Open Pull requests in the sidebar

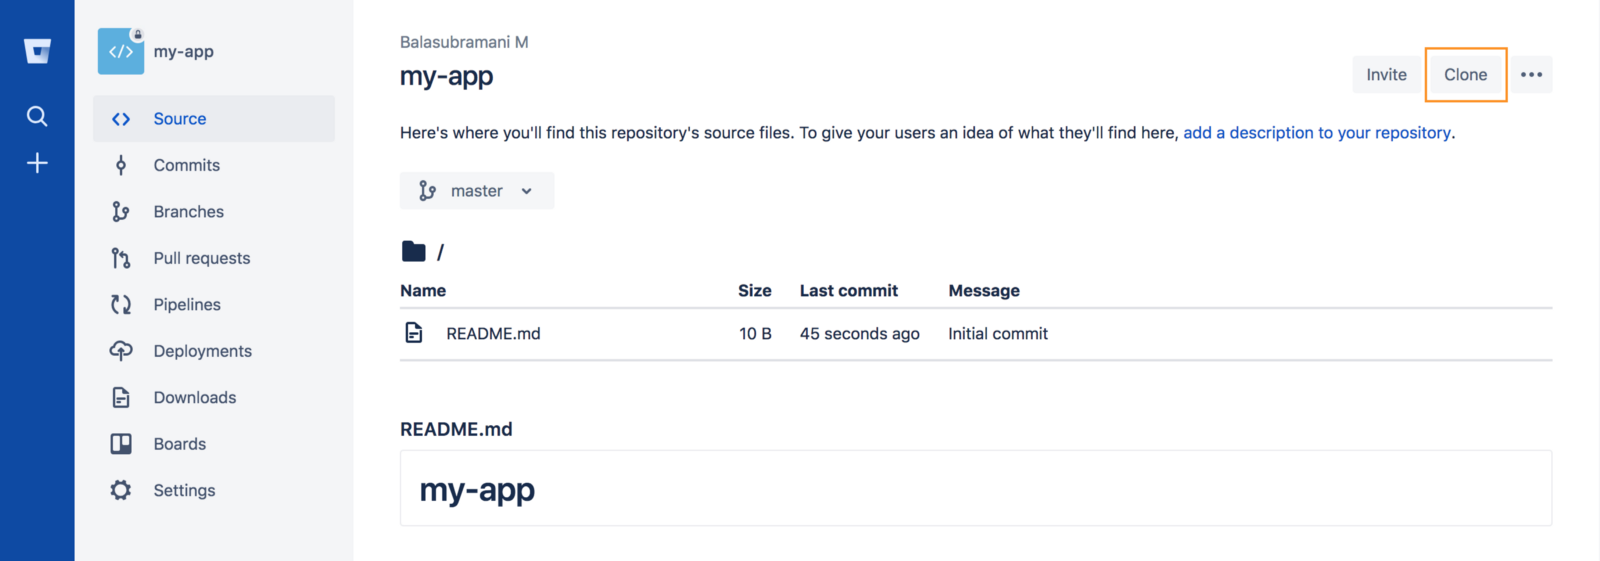click(201, 258)
